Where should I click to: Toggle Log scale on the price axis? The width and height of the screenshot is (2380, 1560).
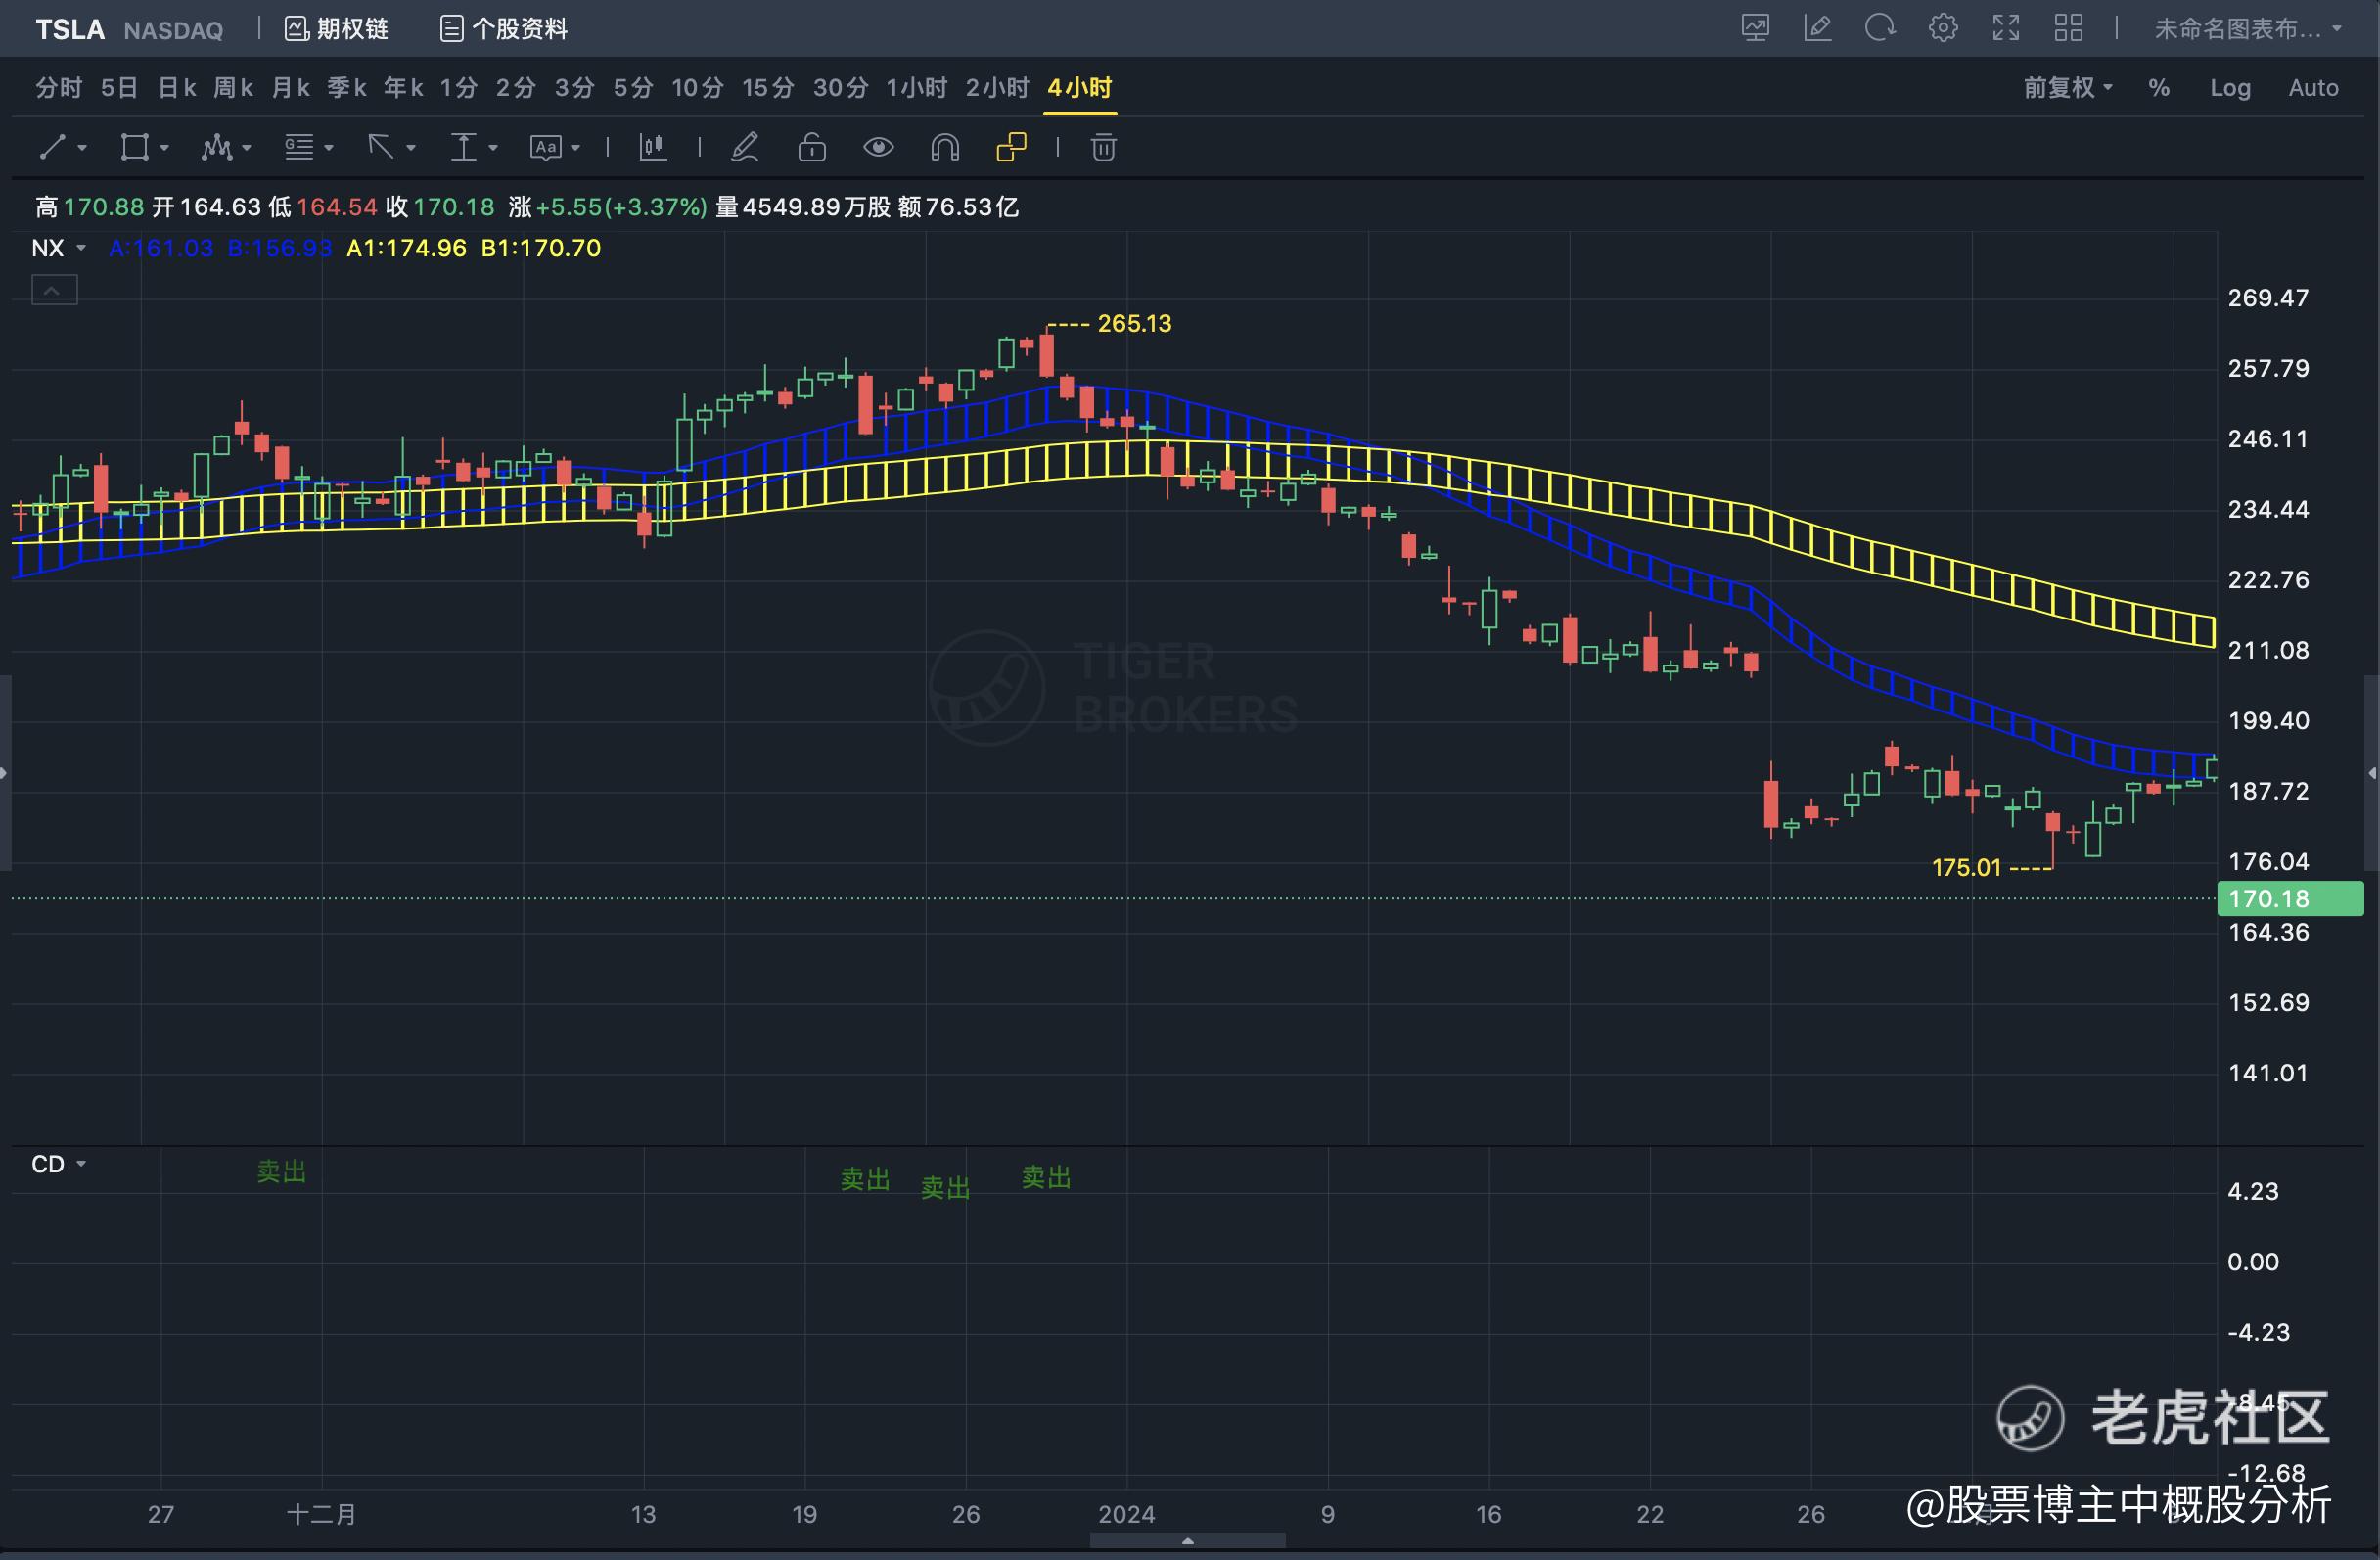(x=2230, y=88)
